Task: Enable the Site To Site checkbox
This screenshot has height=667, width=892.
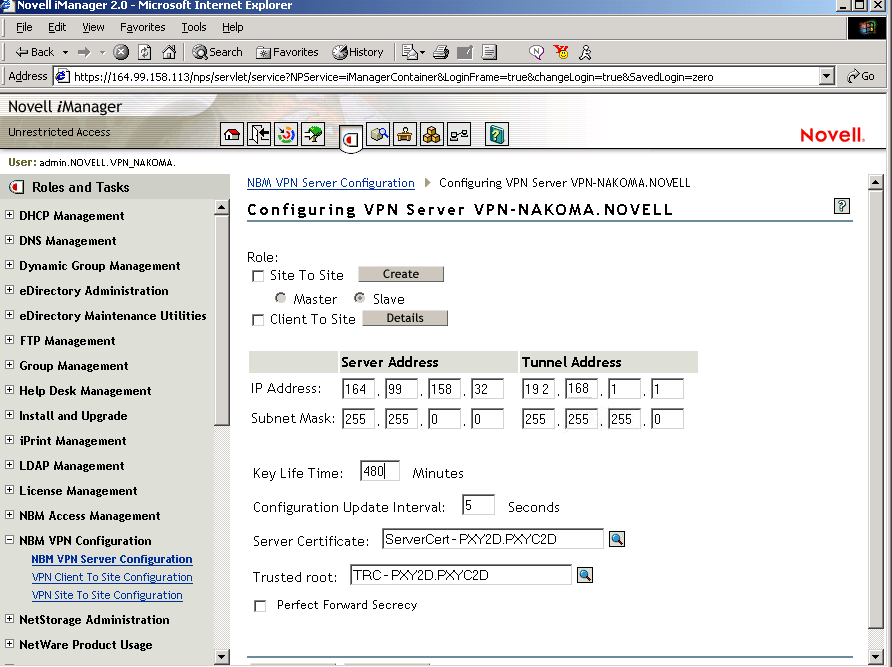Action: coord(259,276)
